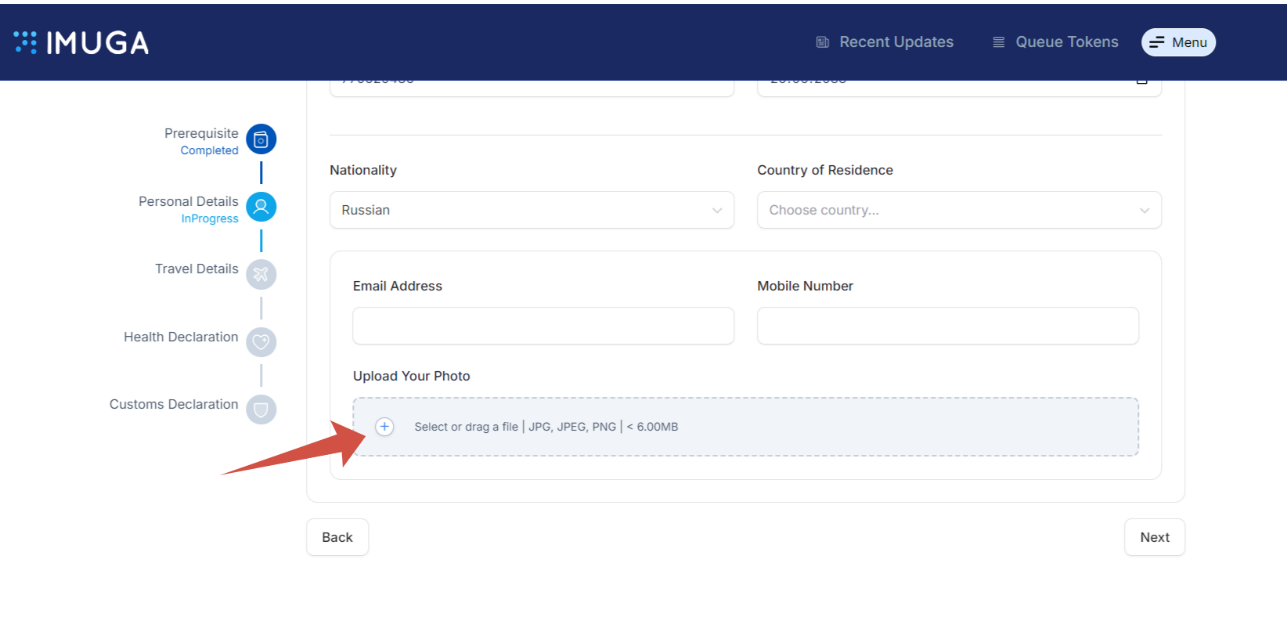Click the plus icon to upload photo

pos(384,427)
